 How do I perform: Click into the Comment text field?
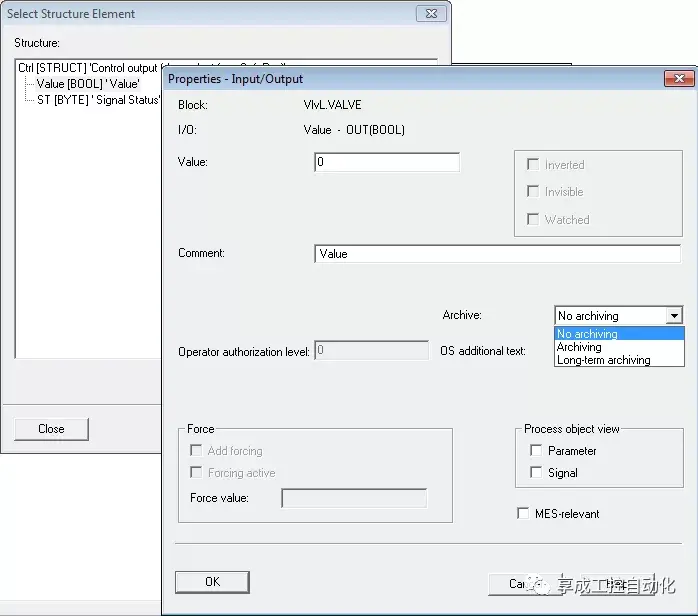tap(497, 254)
